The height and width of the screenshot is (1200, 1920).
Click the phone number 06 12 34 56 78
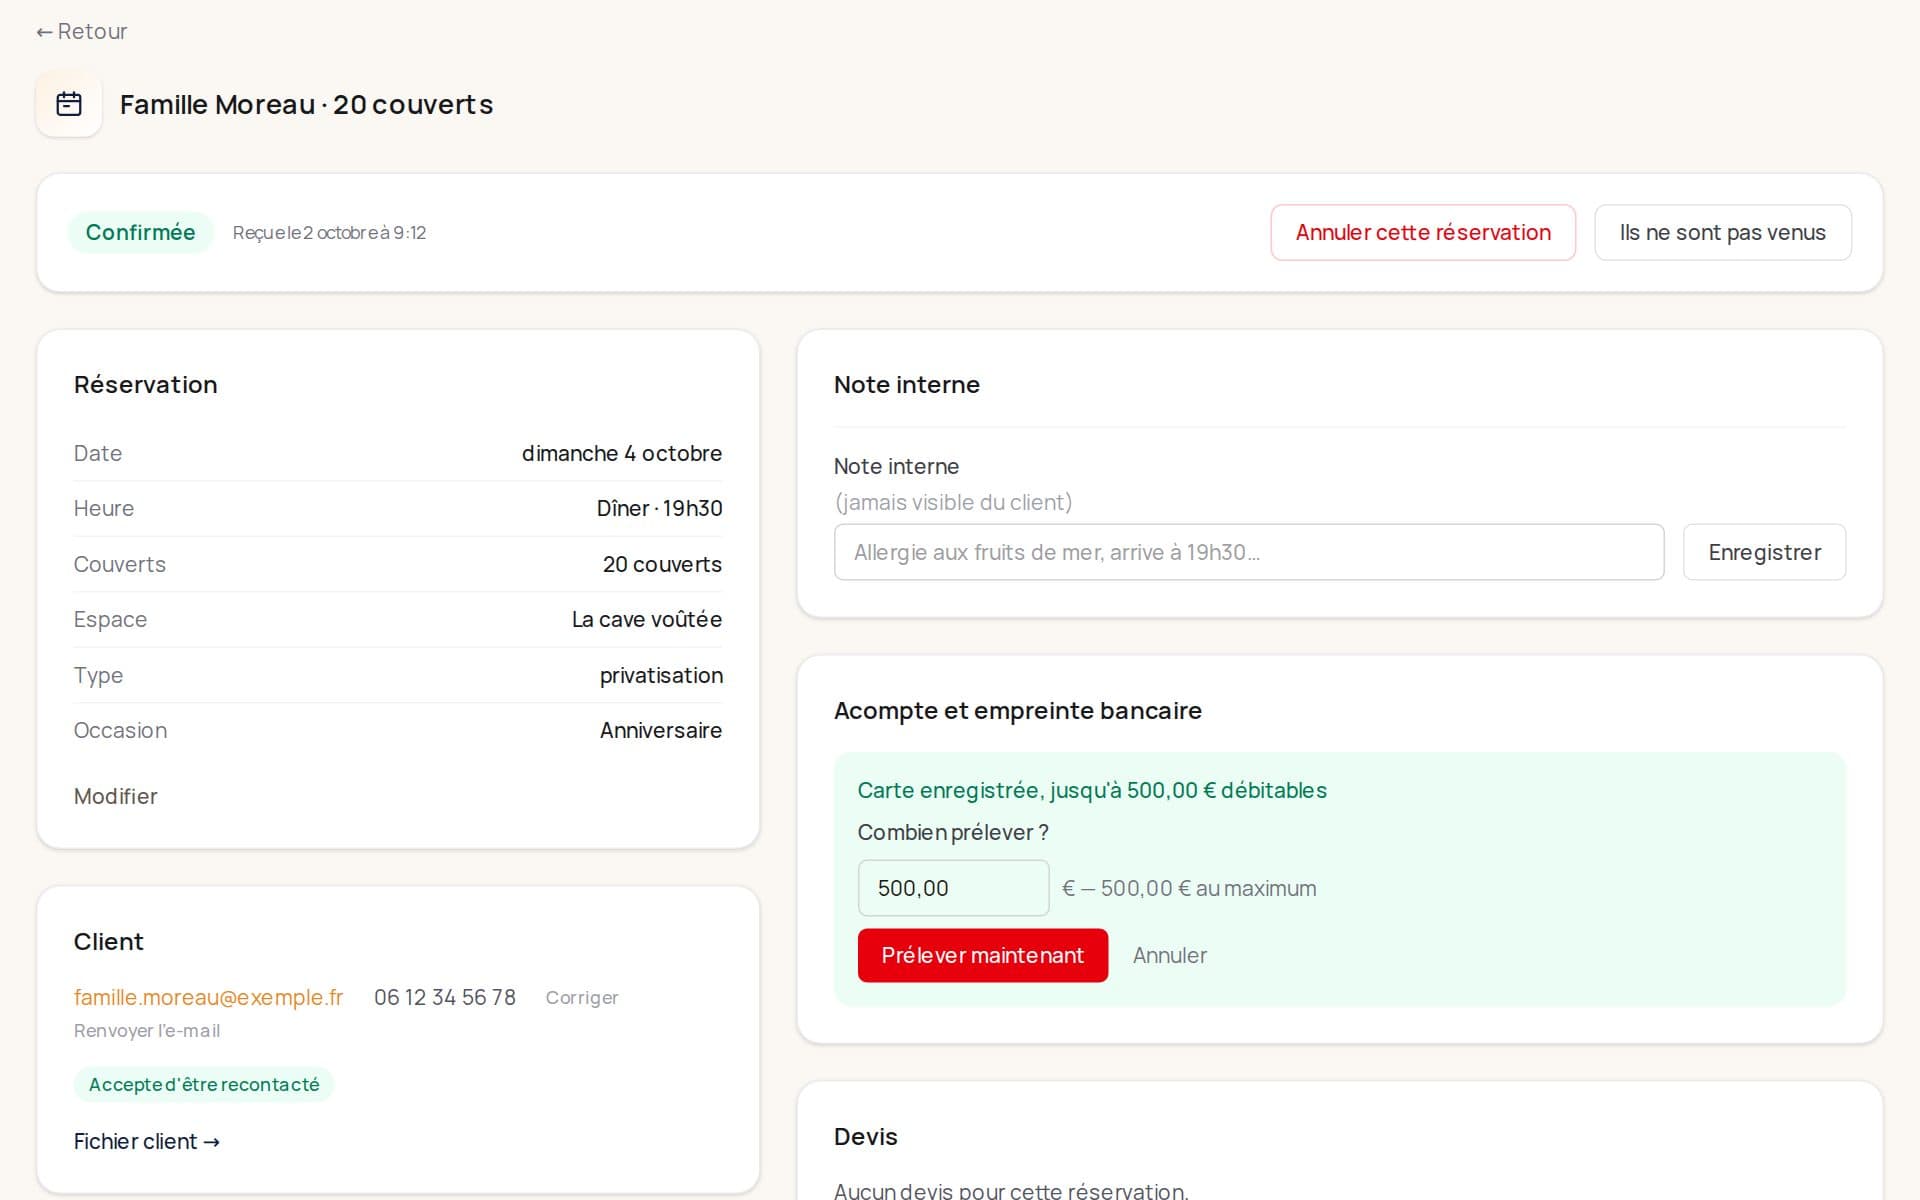tap(445, 997)
